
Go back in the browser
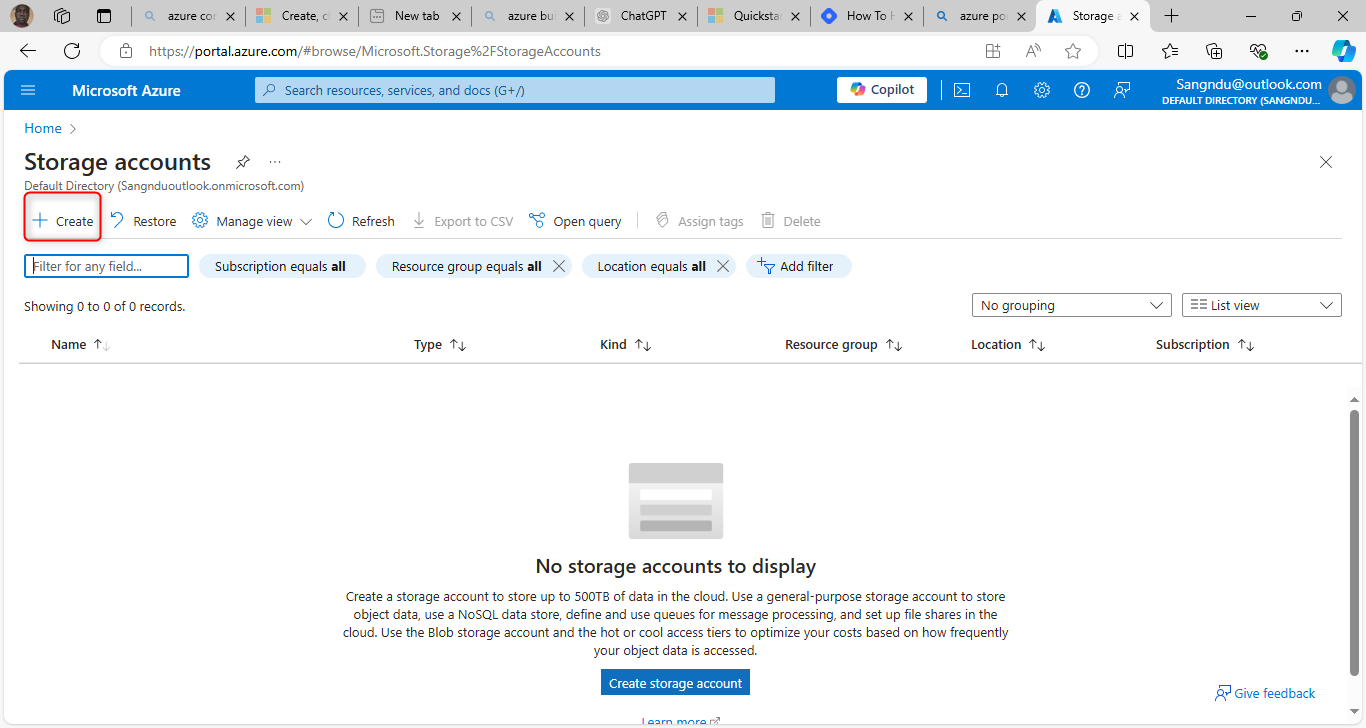28,51
